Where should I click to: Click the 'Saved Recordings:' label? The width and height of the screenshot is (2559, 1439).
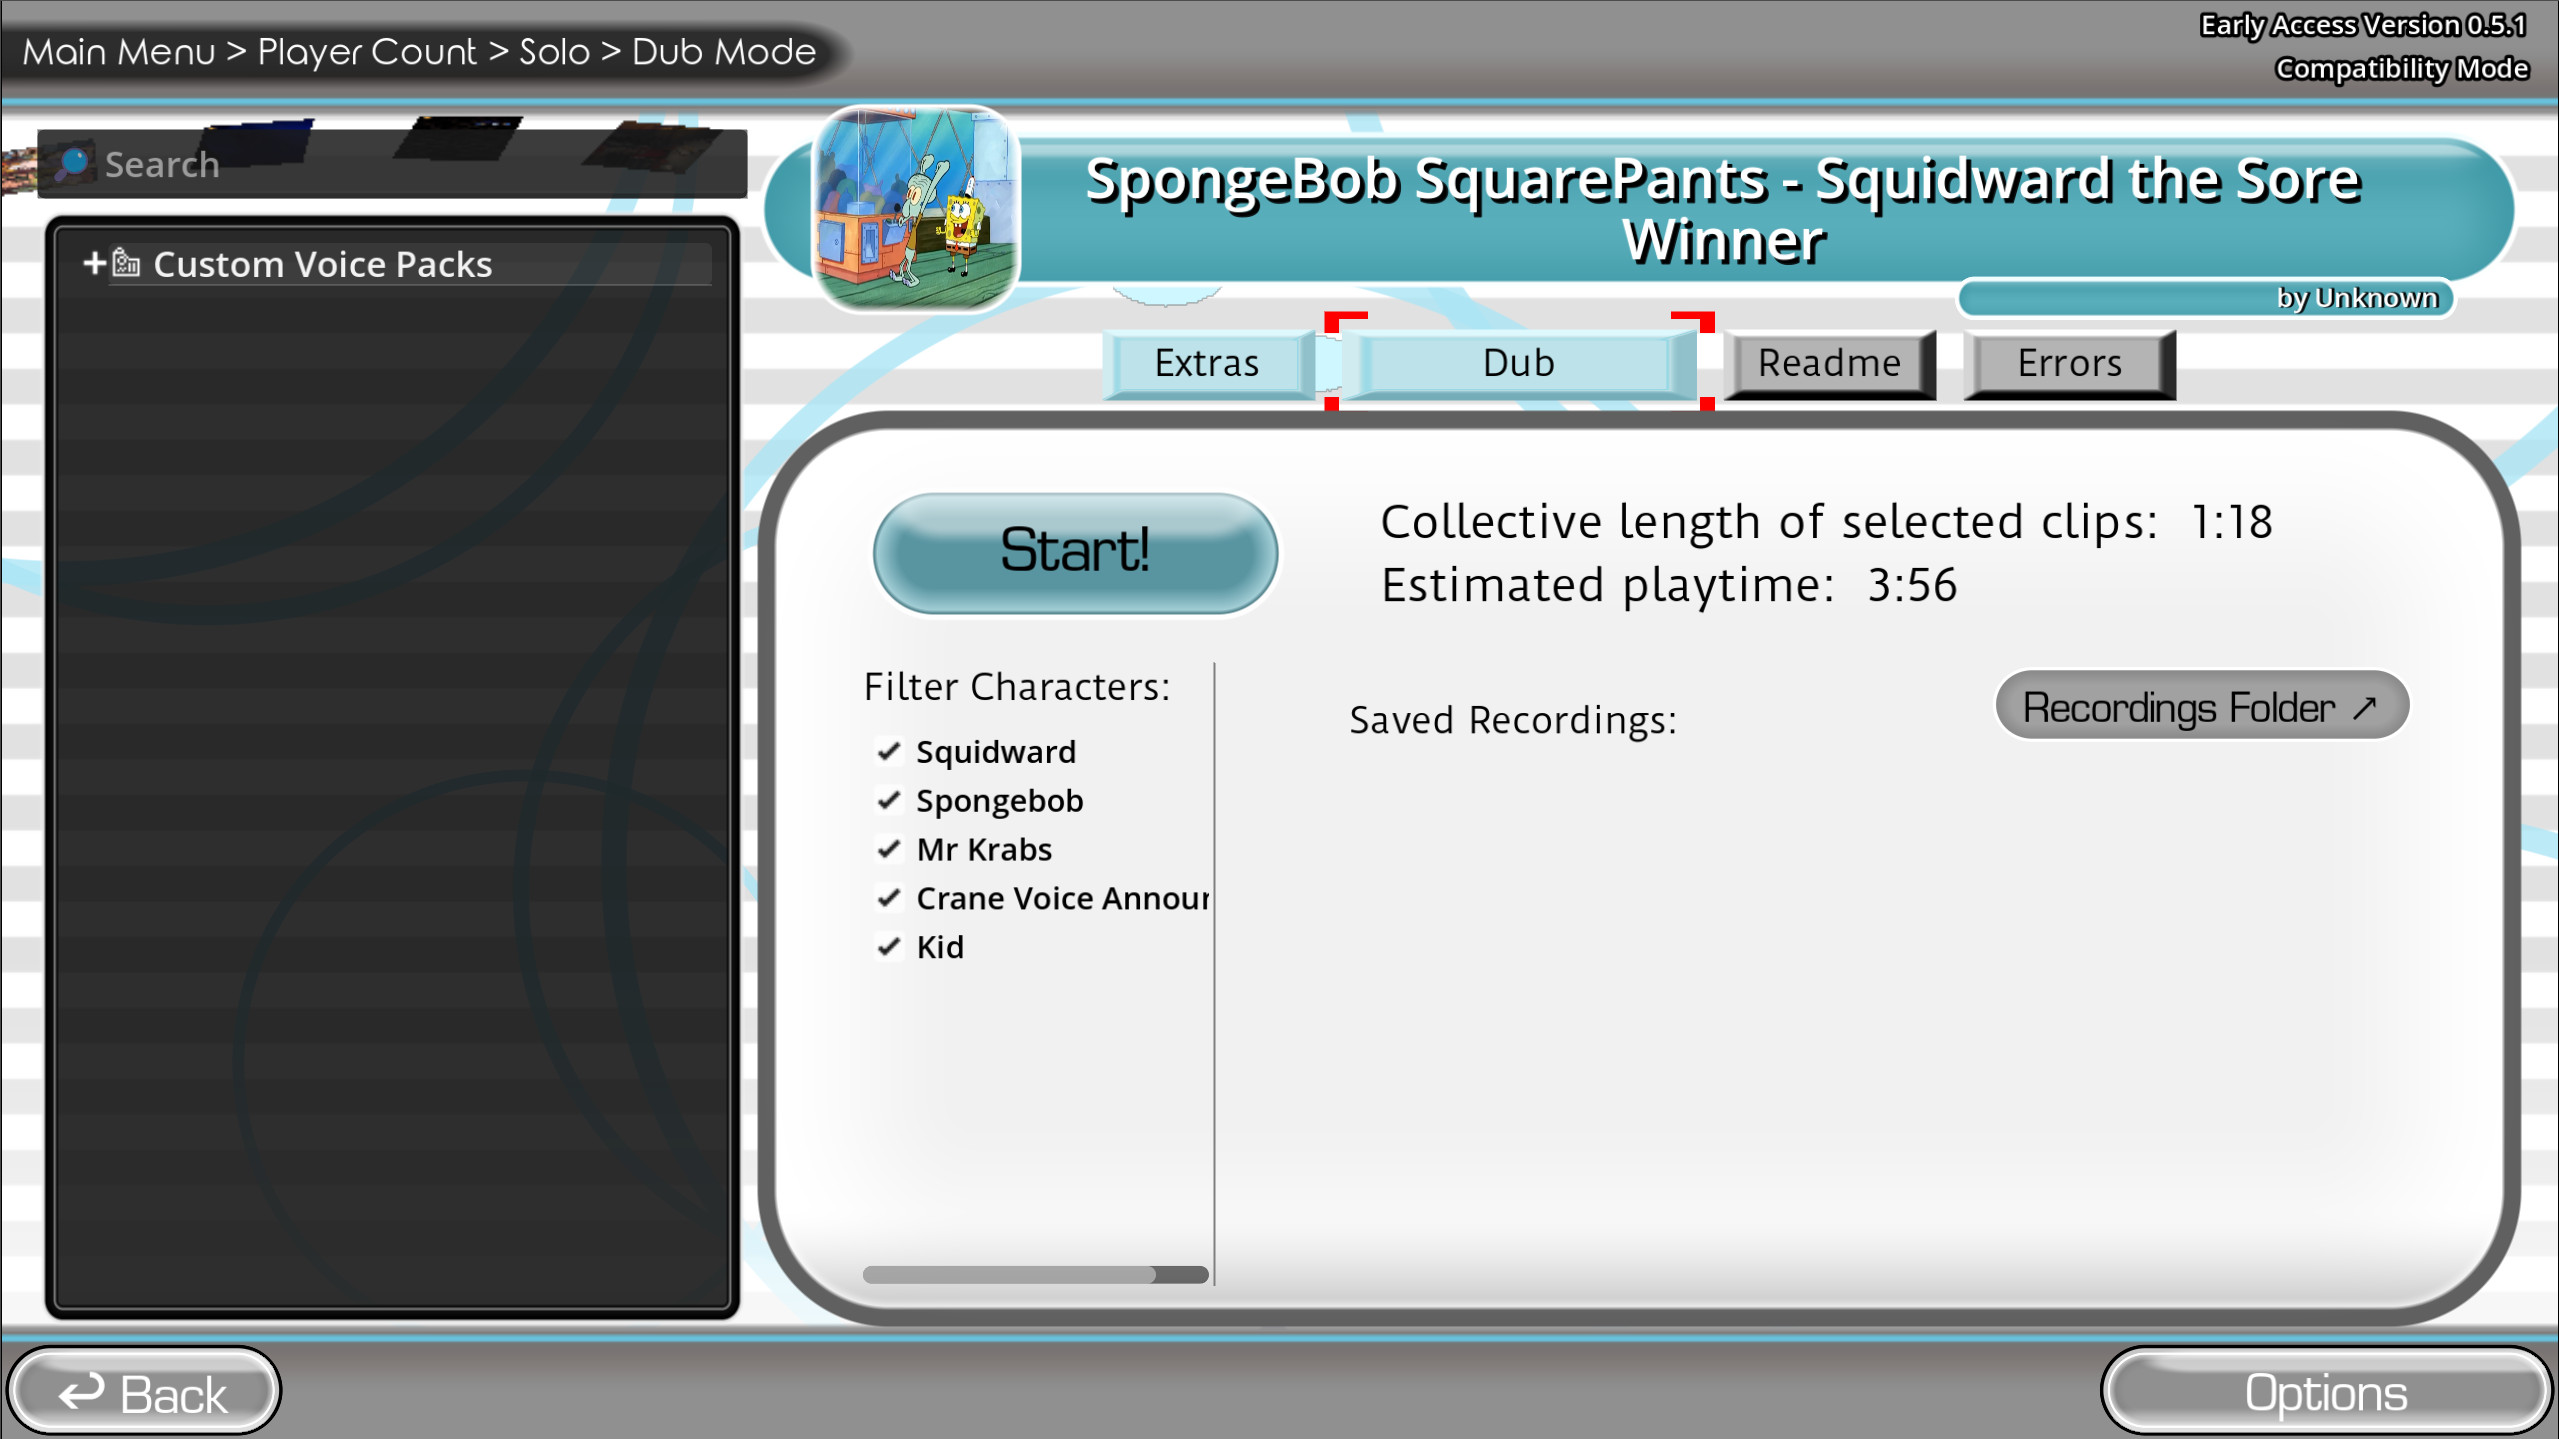tap(1513, 720)
